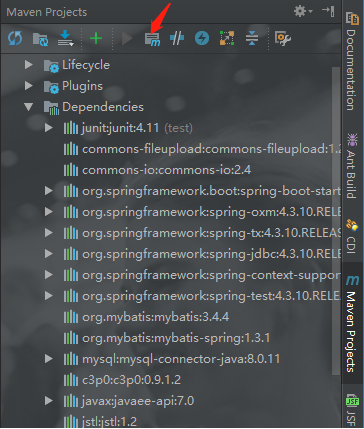Select spring-jdbc:4.3.10 dependency text

211,254
